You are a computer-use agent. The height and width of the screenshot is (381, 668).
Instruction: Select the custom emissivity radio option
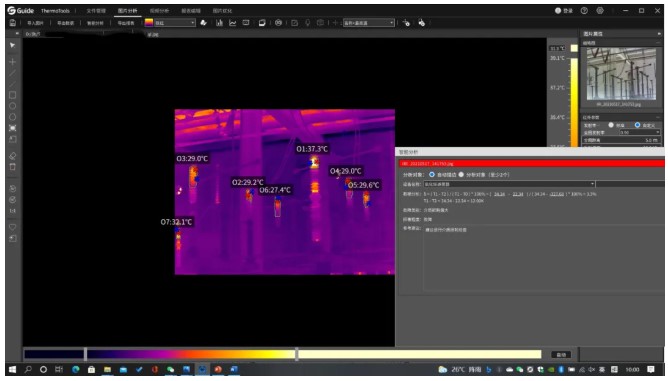[637, 125]
